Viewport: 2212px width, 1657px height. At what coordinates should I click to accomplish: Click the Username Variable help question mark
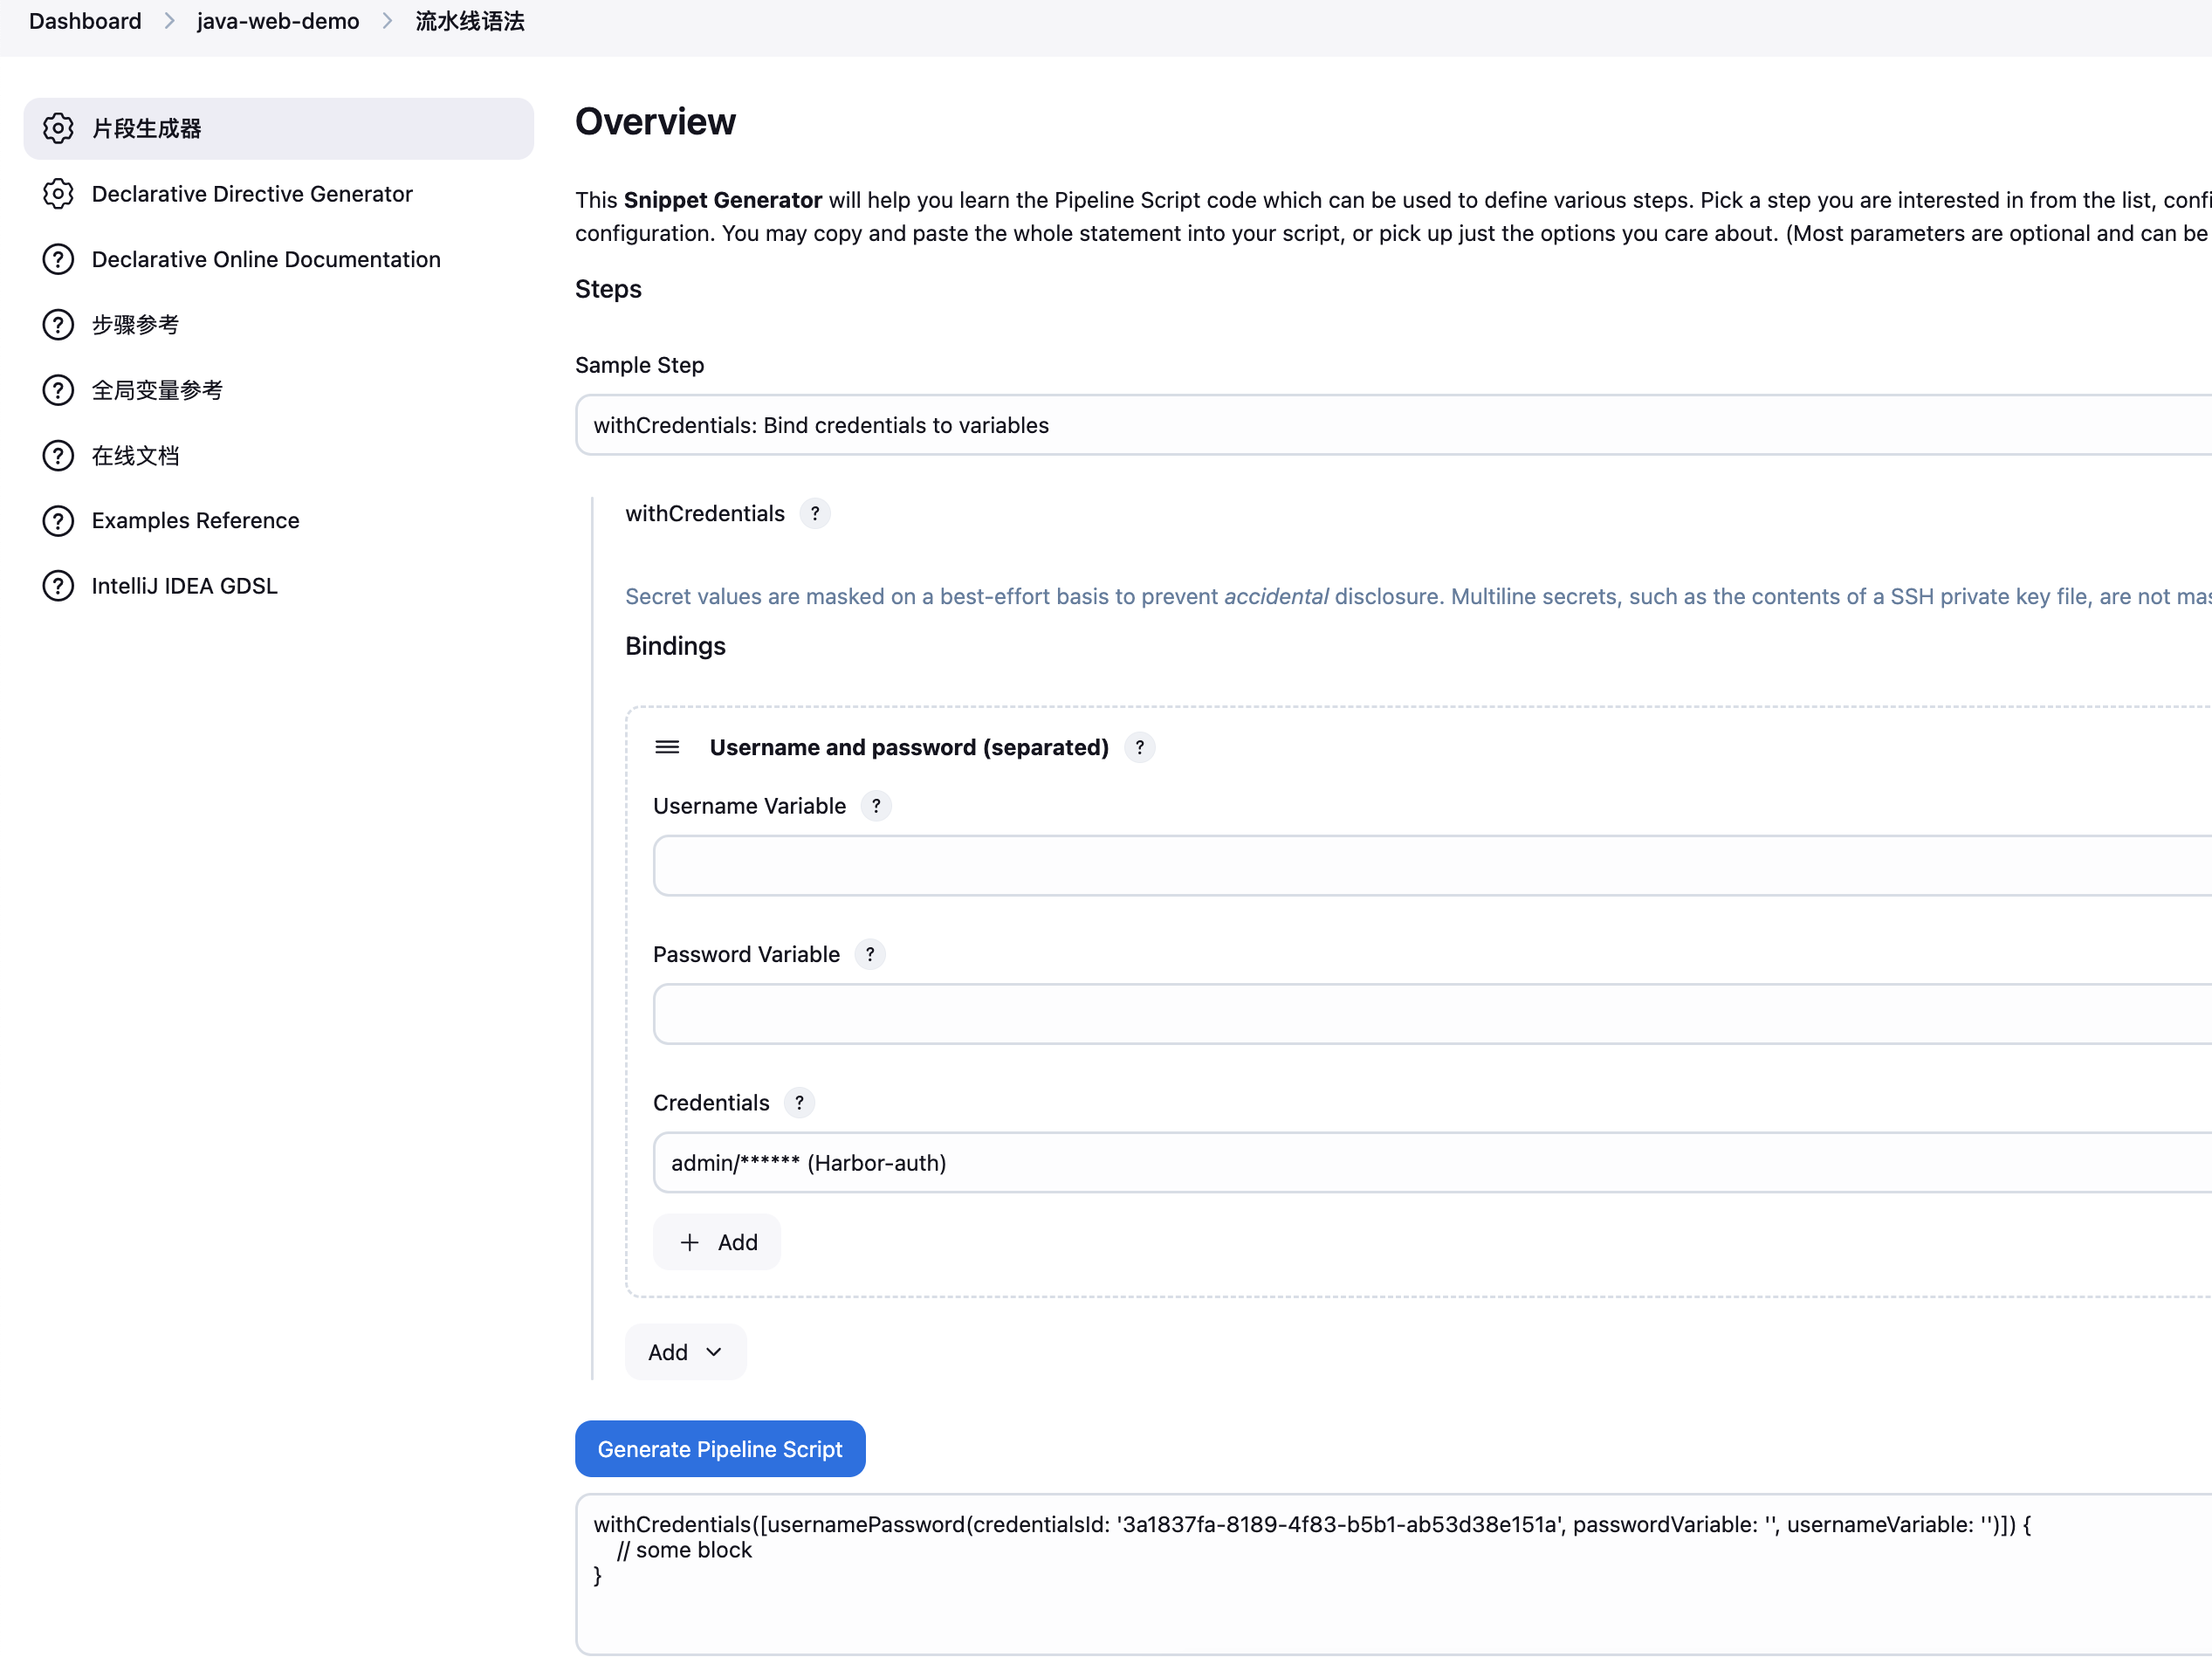[x=876, y=806]
